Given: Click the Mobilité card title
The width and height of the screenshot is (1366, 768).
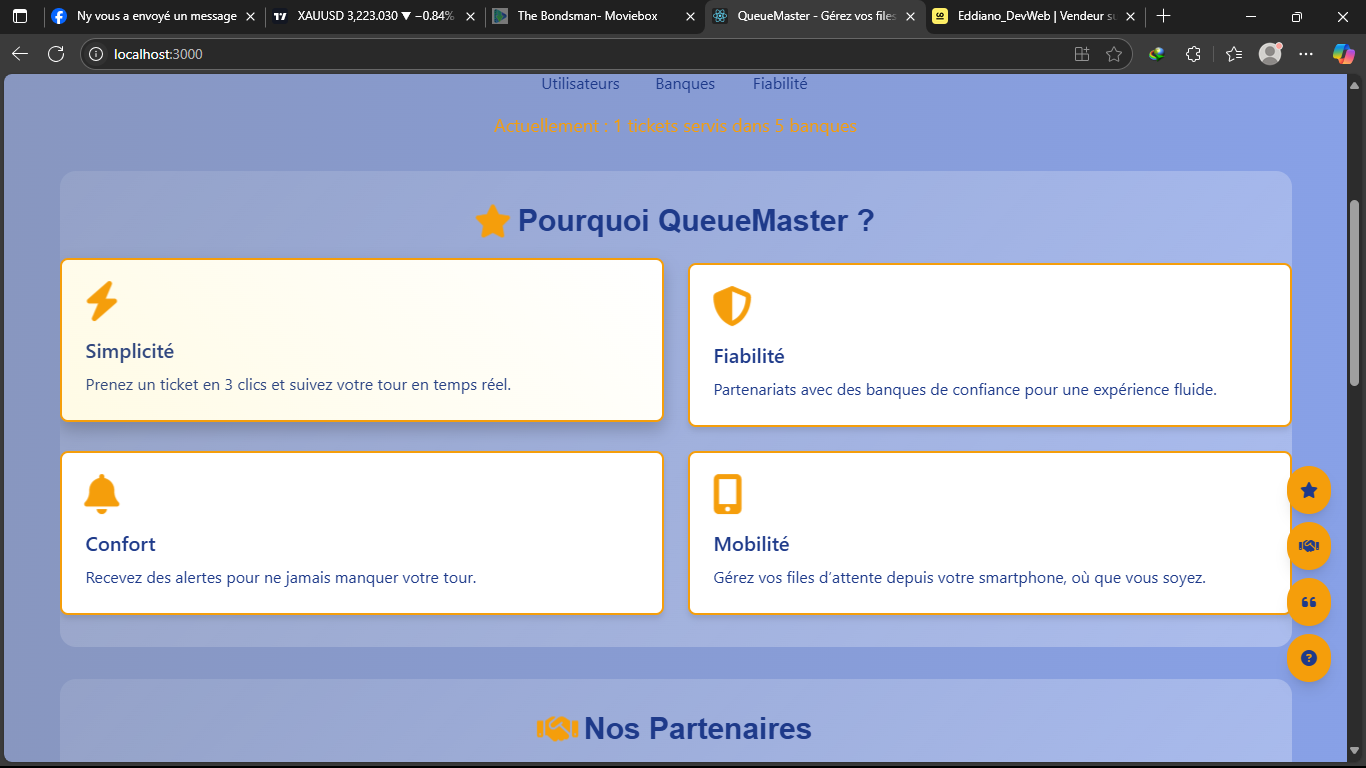Looking at the screenshot, I should pyautogui.click(x=751, y=544).
